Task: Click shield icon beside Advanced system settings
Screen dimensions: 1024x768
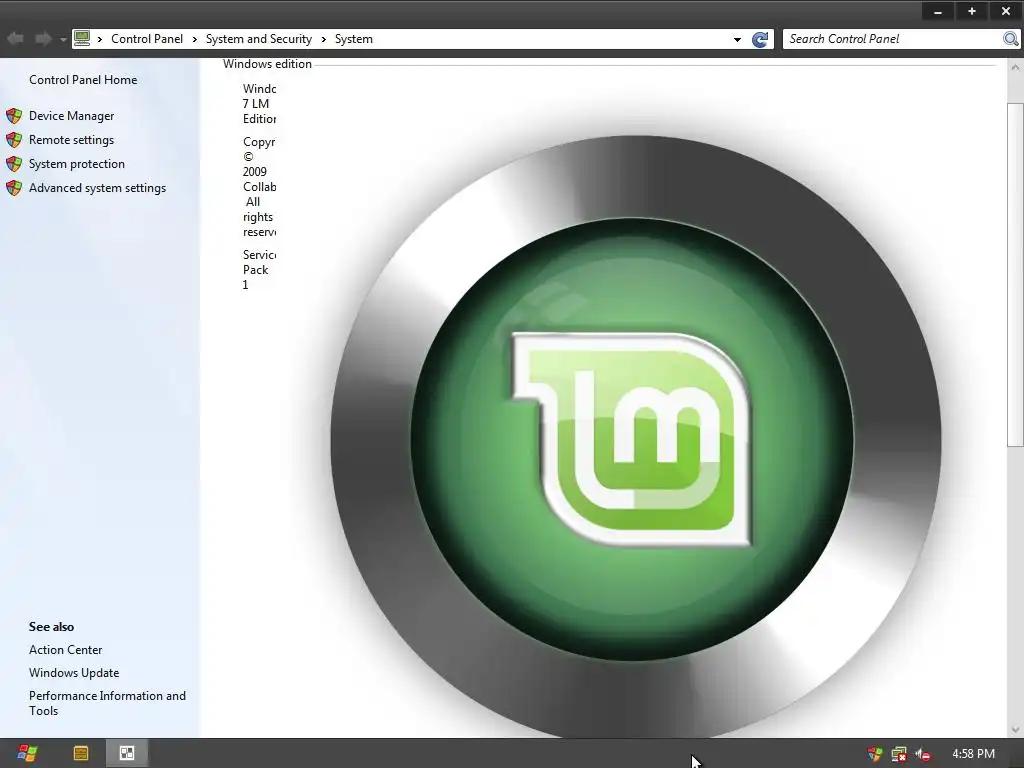Action: pyautogui.click(x=14, y=188)
